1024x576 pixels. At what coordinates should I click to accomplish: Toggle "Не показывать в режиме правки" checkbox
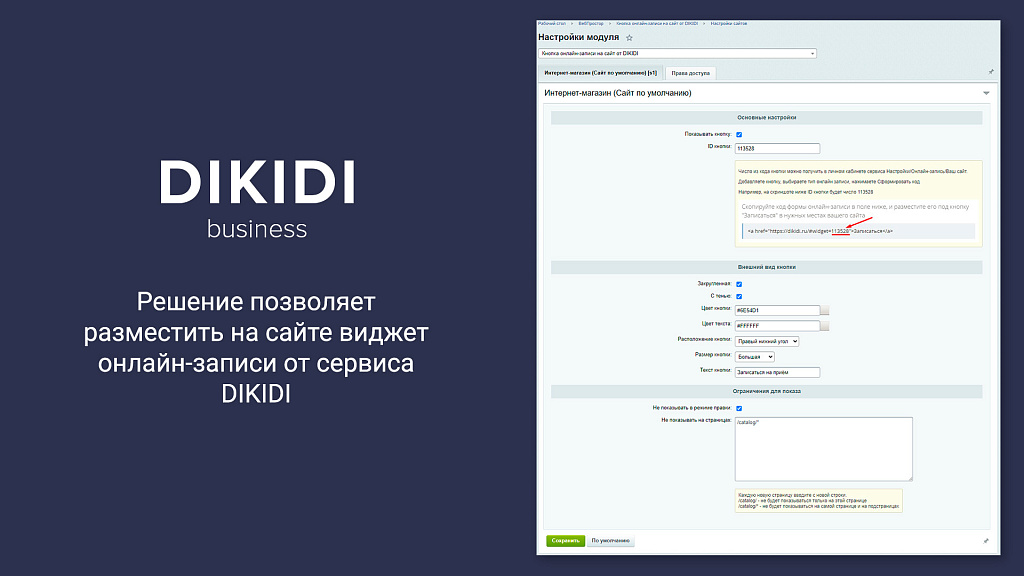(x=739, y=409)
